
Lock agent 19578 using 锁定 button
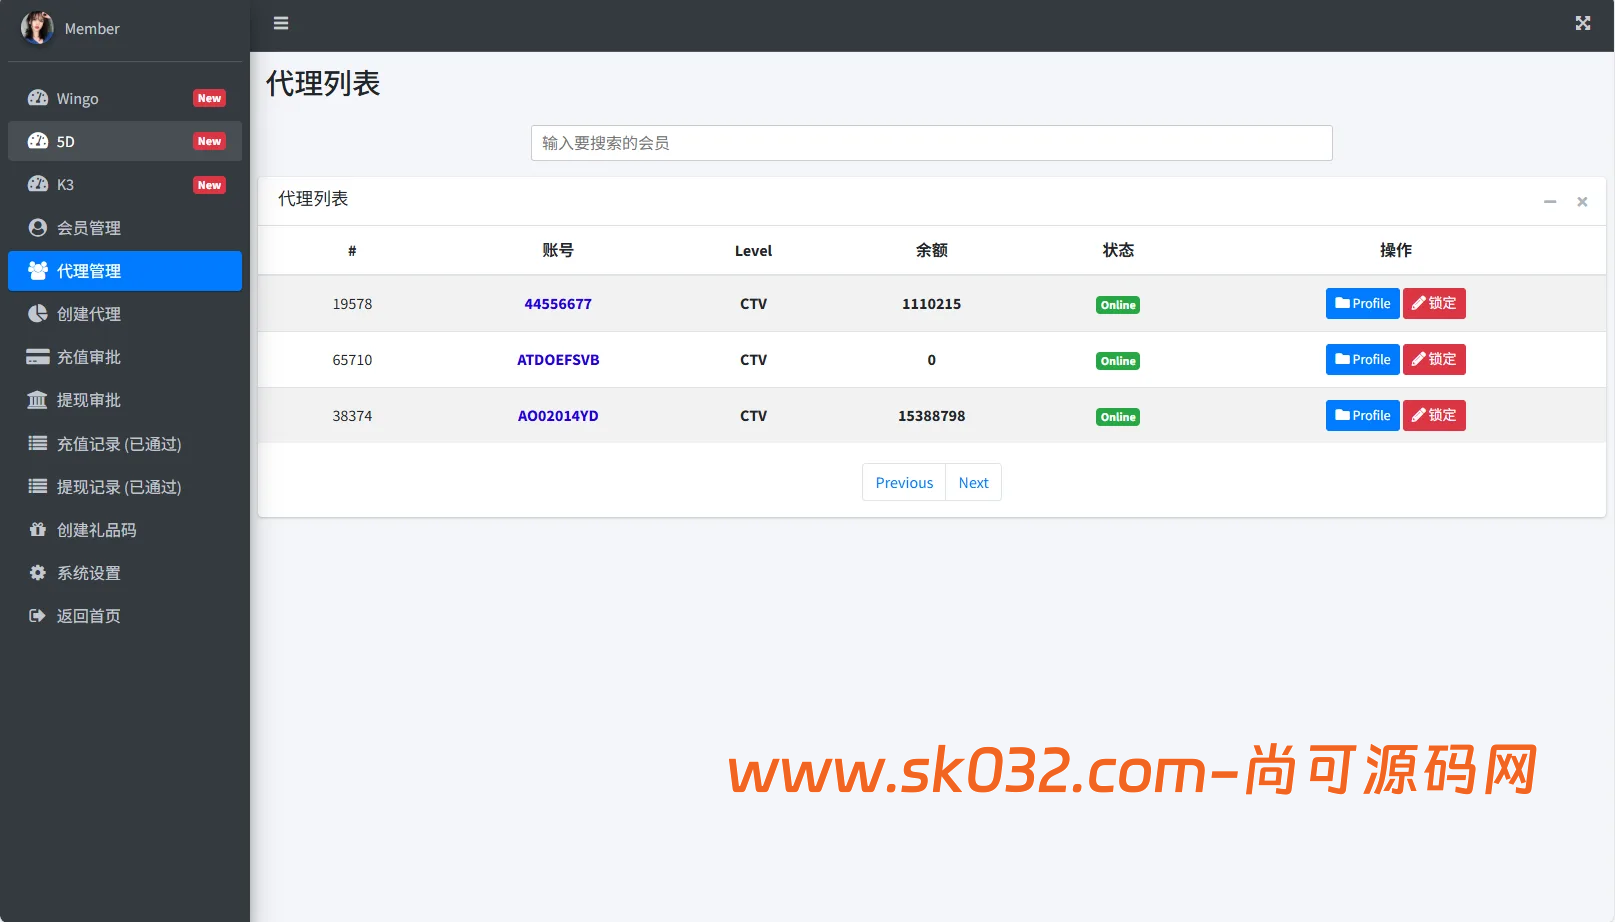[x=1434, y=303]
